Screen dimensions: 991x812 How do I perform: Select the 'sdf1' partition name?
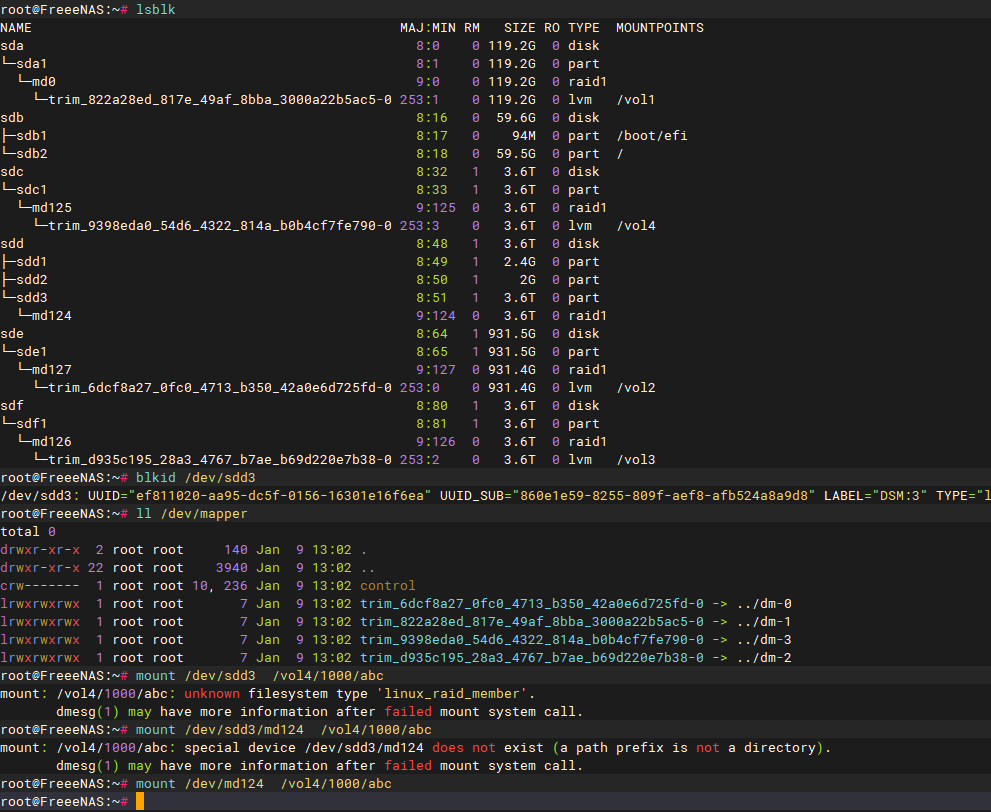[x=32, y=423]
